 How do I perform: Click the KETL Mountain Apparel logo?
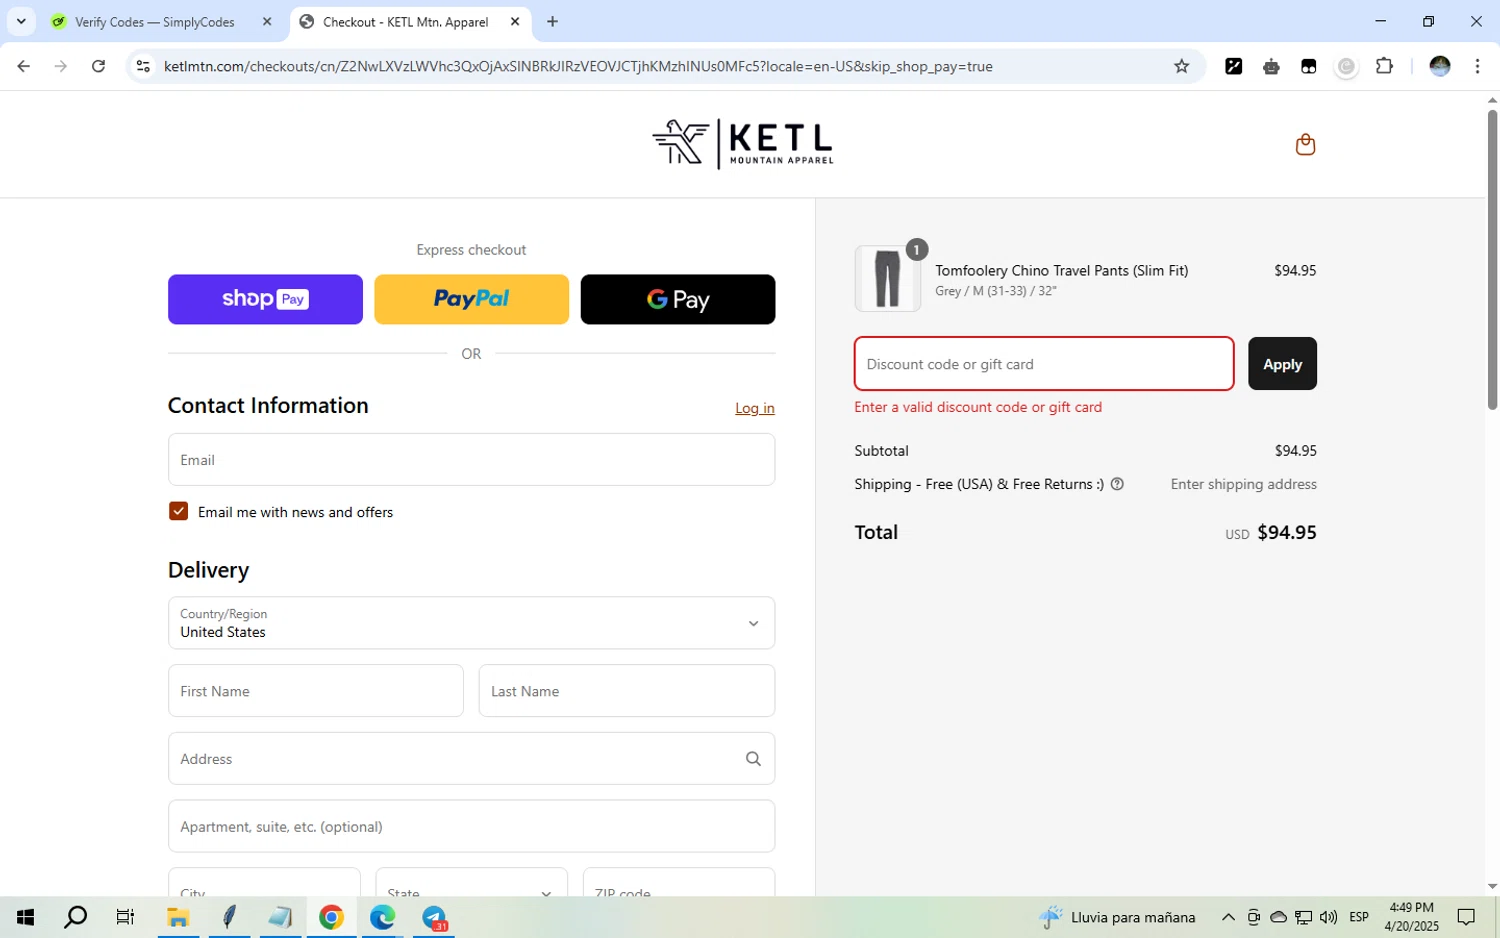pos(742,144)
